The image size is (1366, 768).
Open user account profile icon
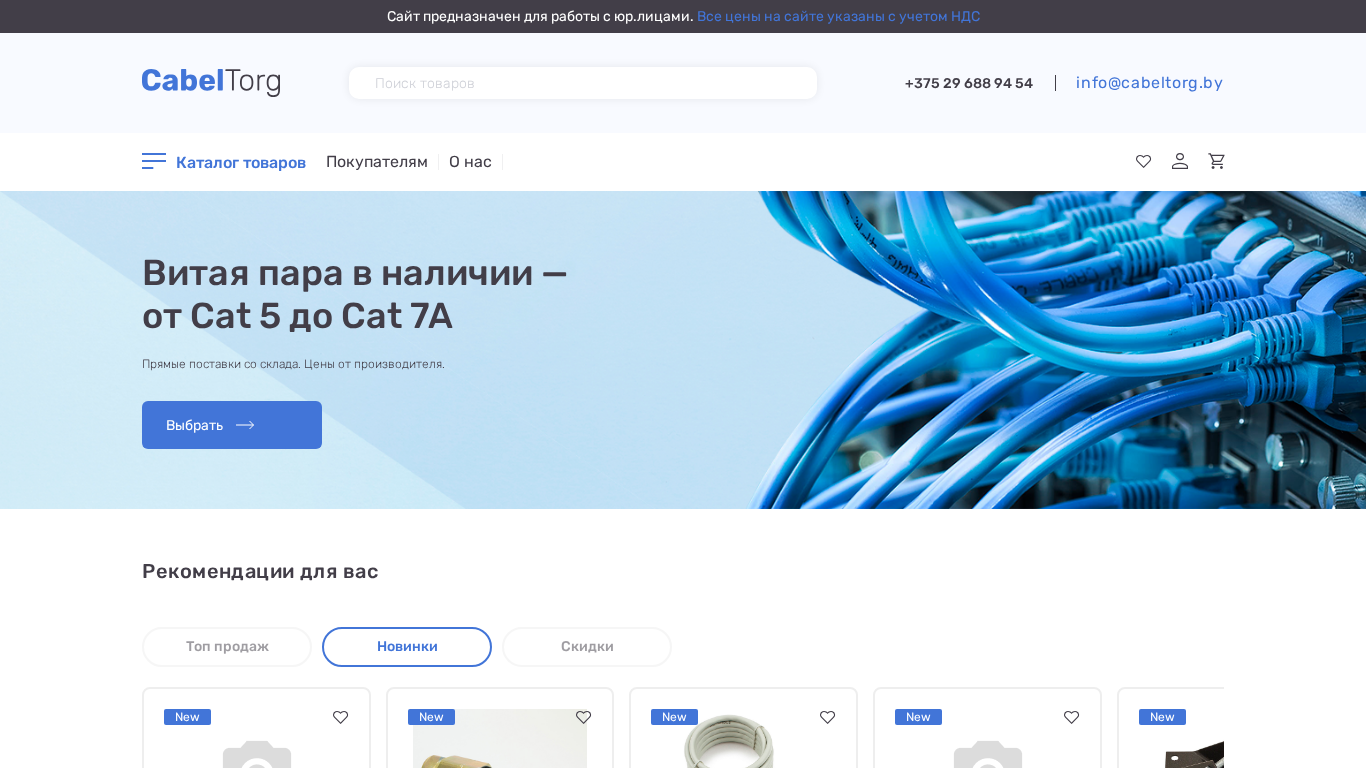(x=1180, y=161)
